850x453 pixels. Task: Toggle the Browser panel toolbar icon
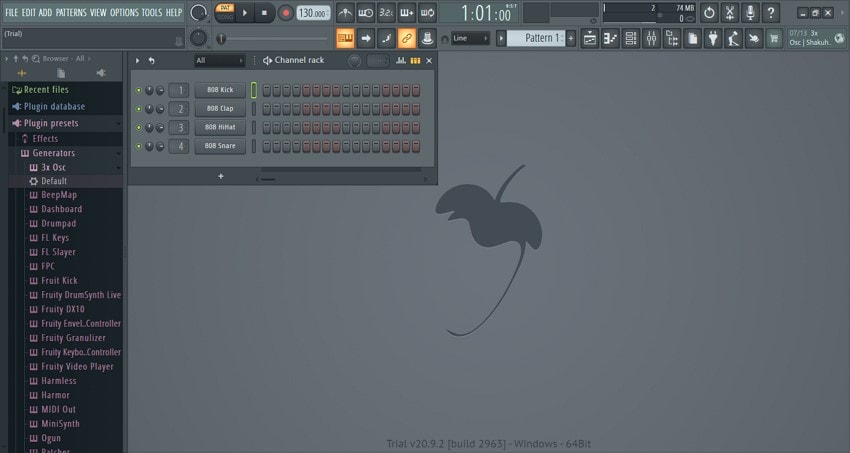[672, 38]
